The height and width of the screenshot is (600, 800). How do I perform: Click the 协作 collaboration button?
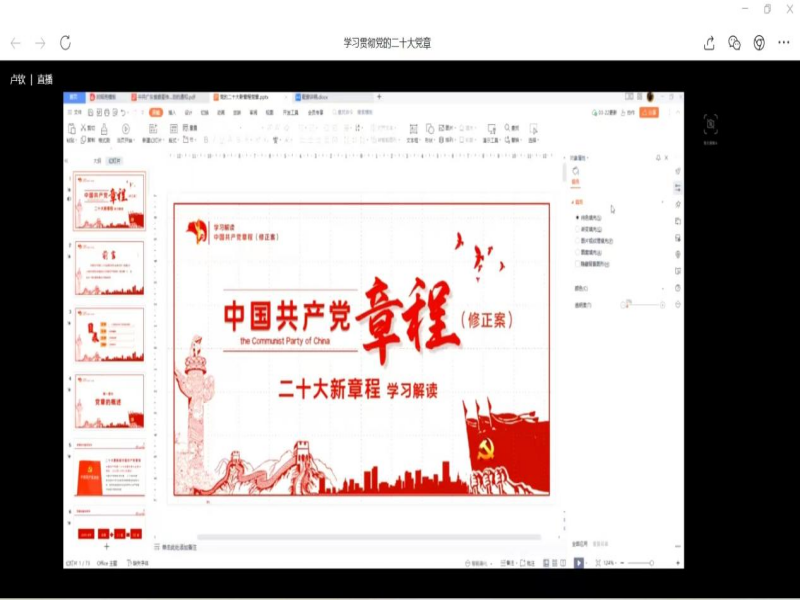(628, 113)
